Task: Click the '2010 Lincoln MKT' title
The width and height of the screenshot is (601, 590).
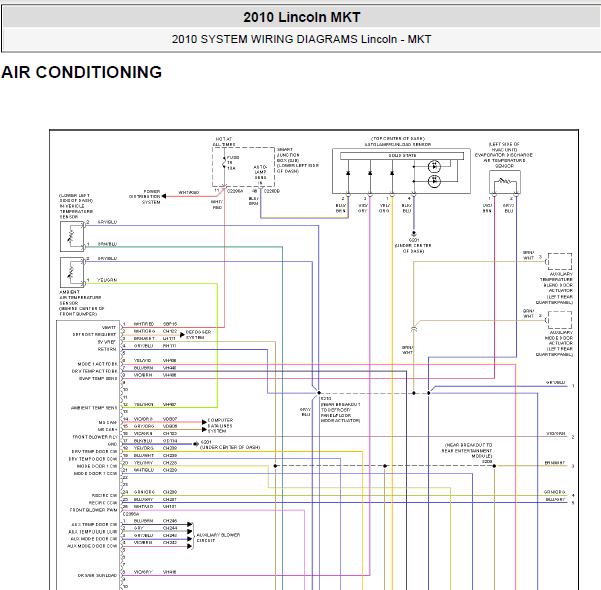Action: click(302, 17)
